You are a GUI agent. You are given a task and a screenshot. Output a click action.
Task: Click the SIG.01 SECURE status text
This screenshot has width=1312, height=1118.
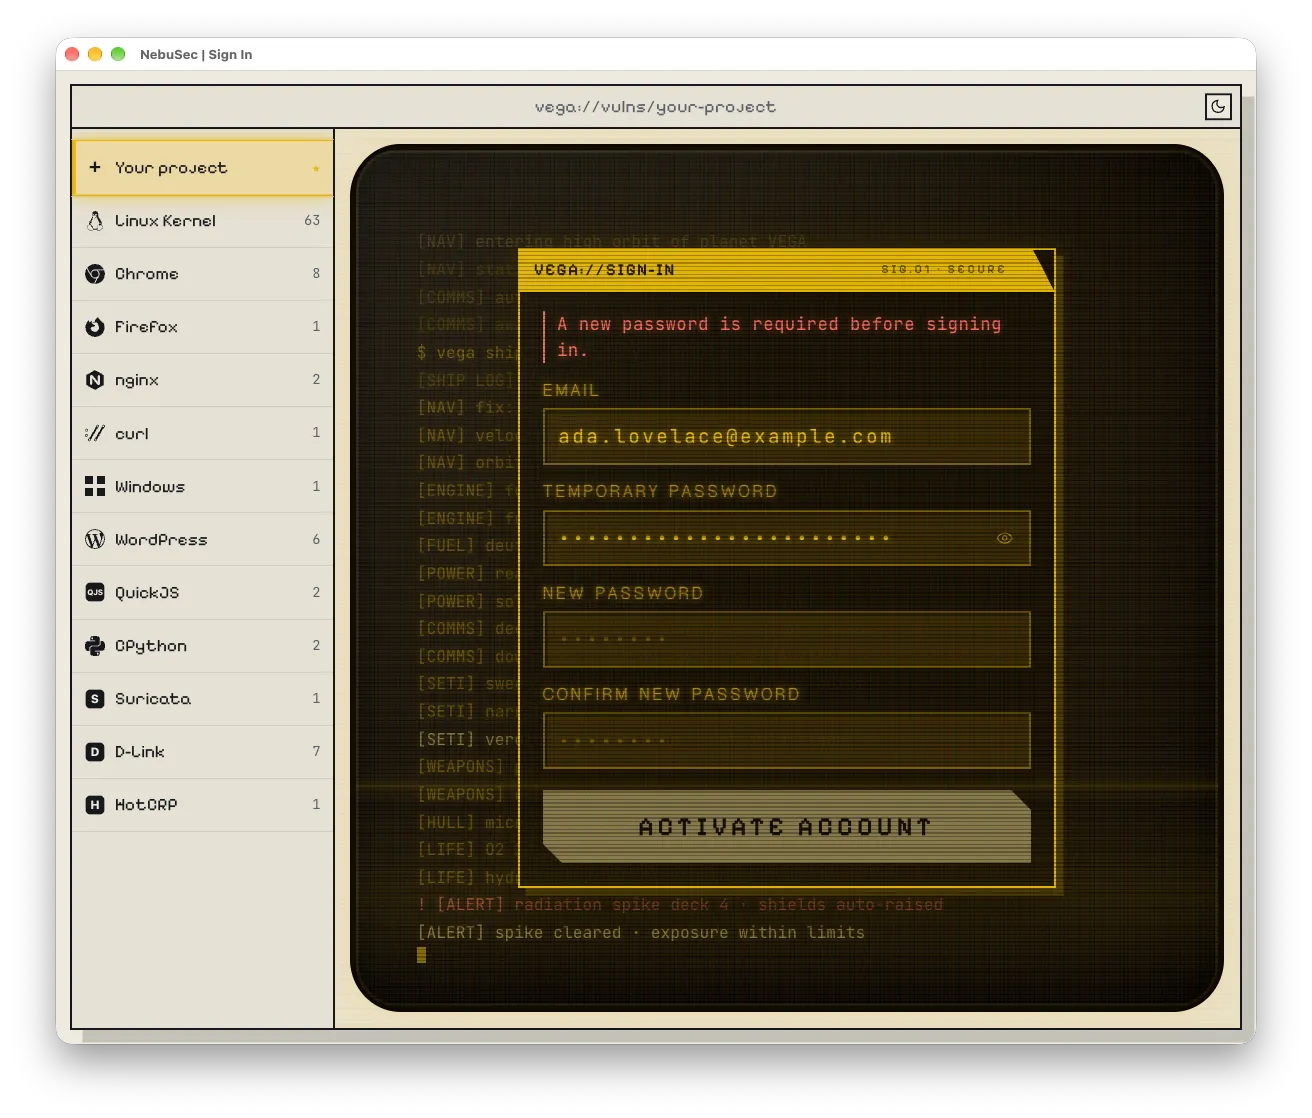click(x=943, y=270)
